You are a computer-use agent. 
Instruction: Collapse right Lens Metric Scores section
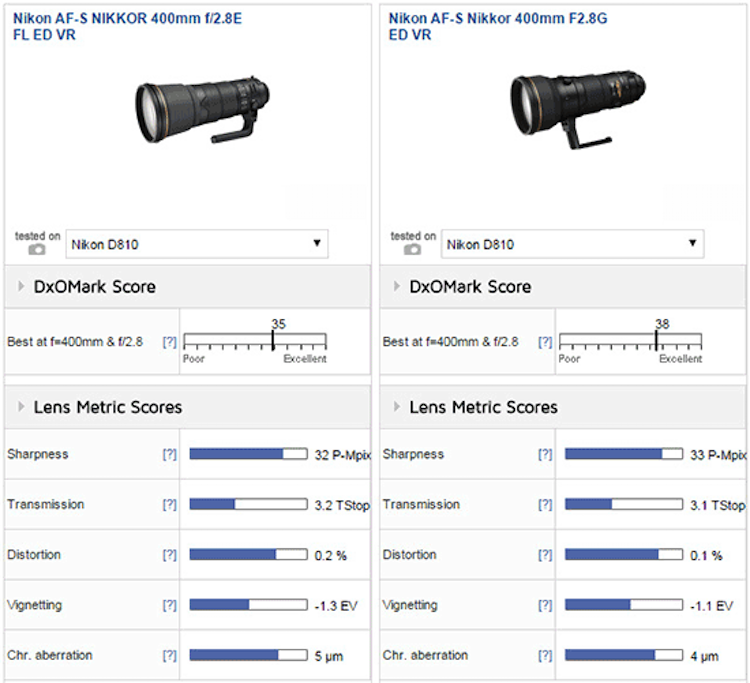[x=397, y=407]
